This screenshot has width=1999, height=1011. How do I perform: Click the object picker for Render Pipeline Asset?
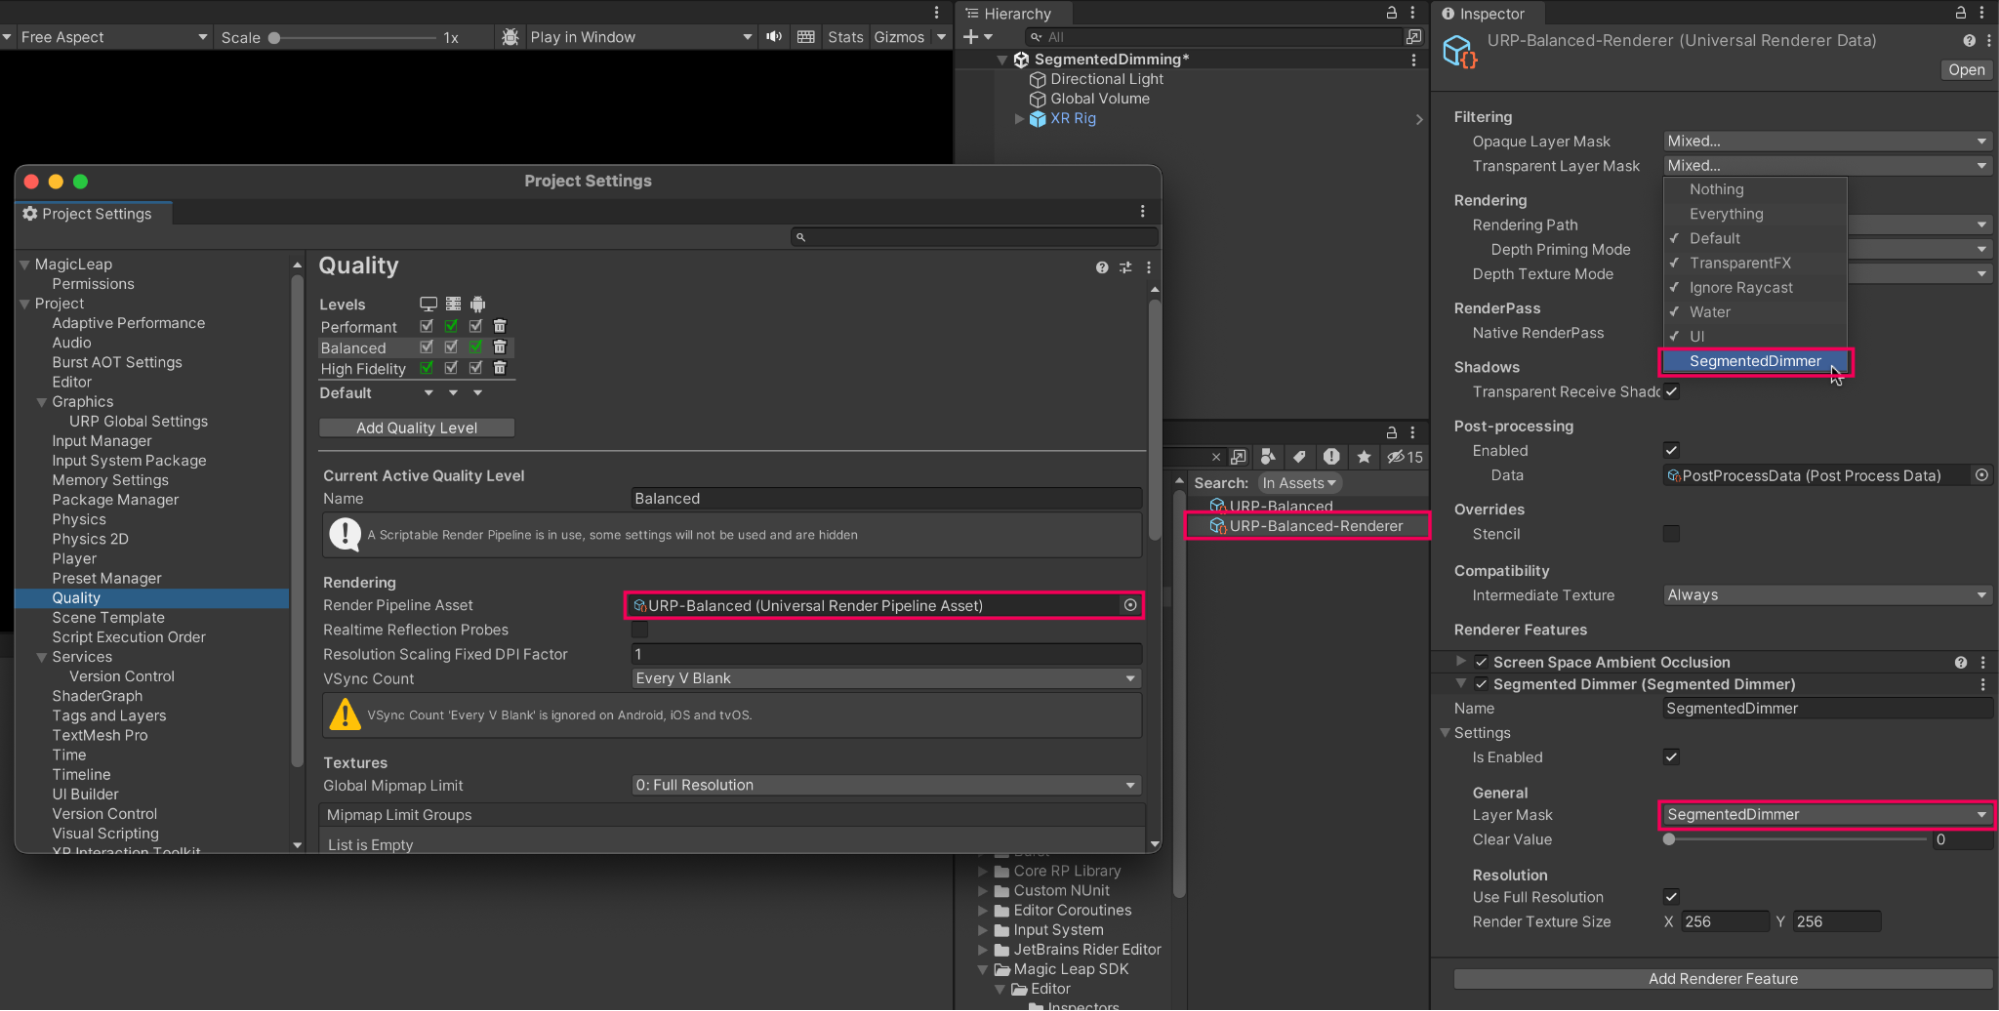click(1130, 605)
